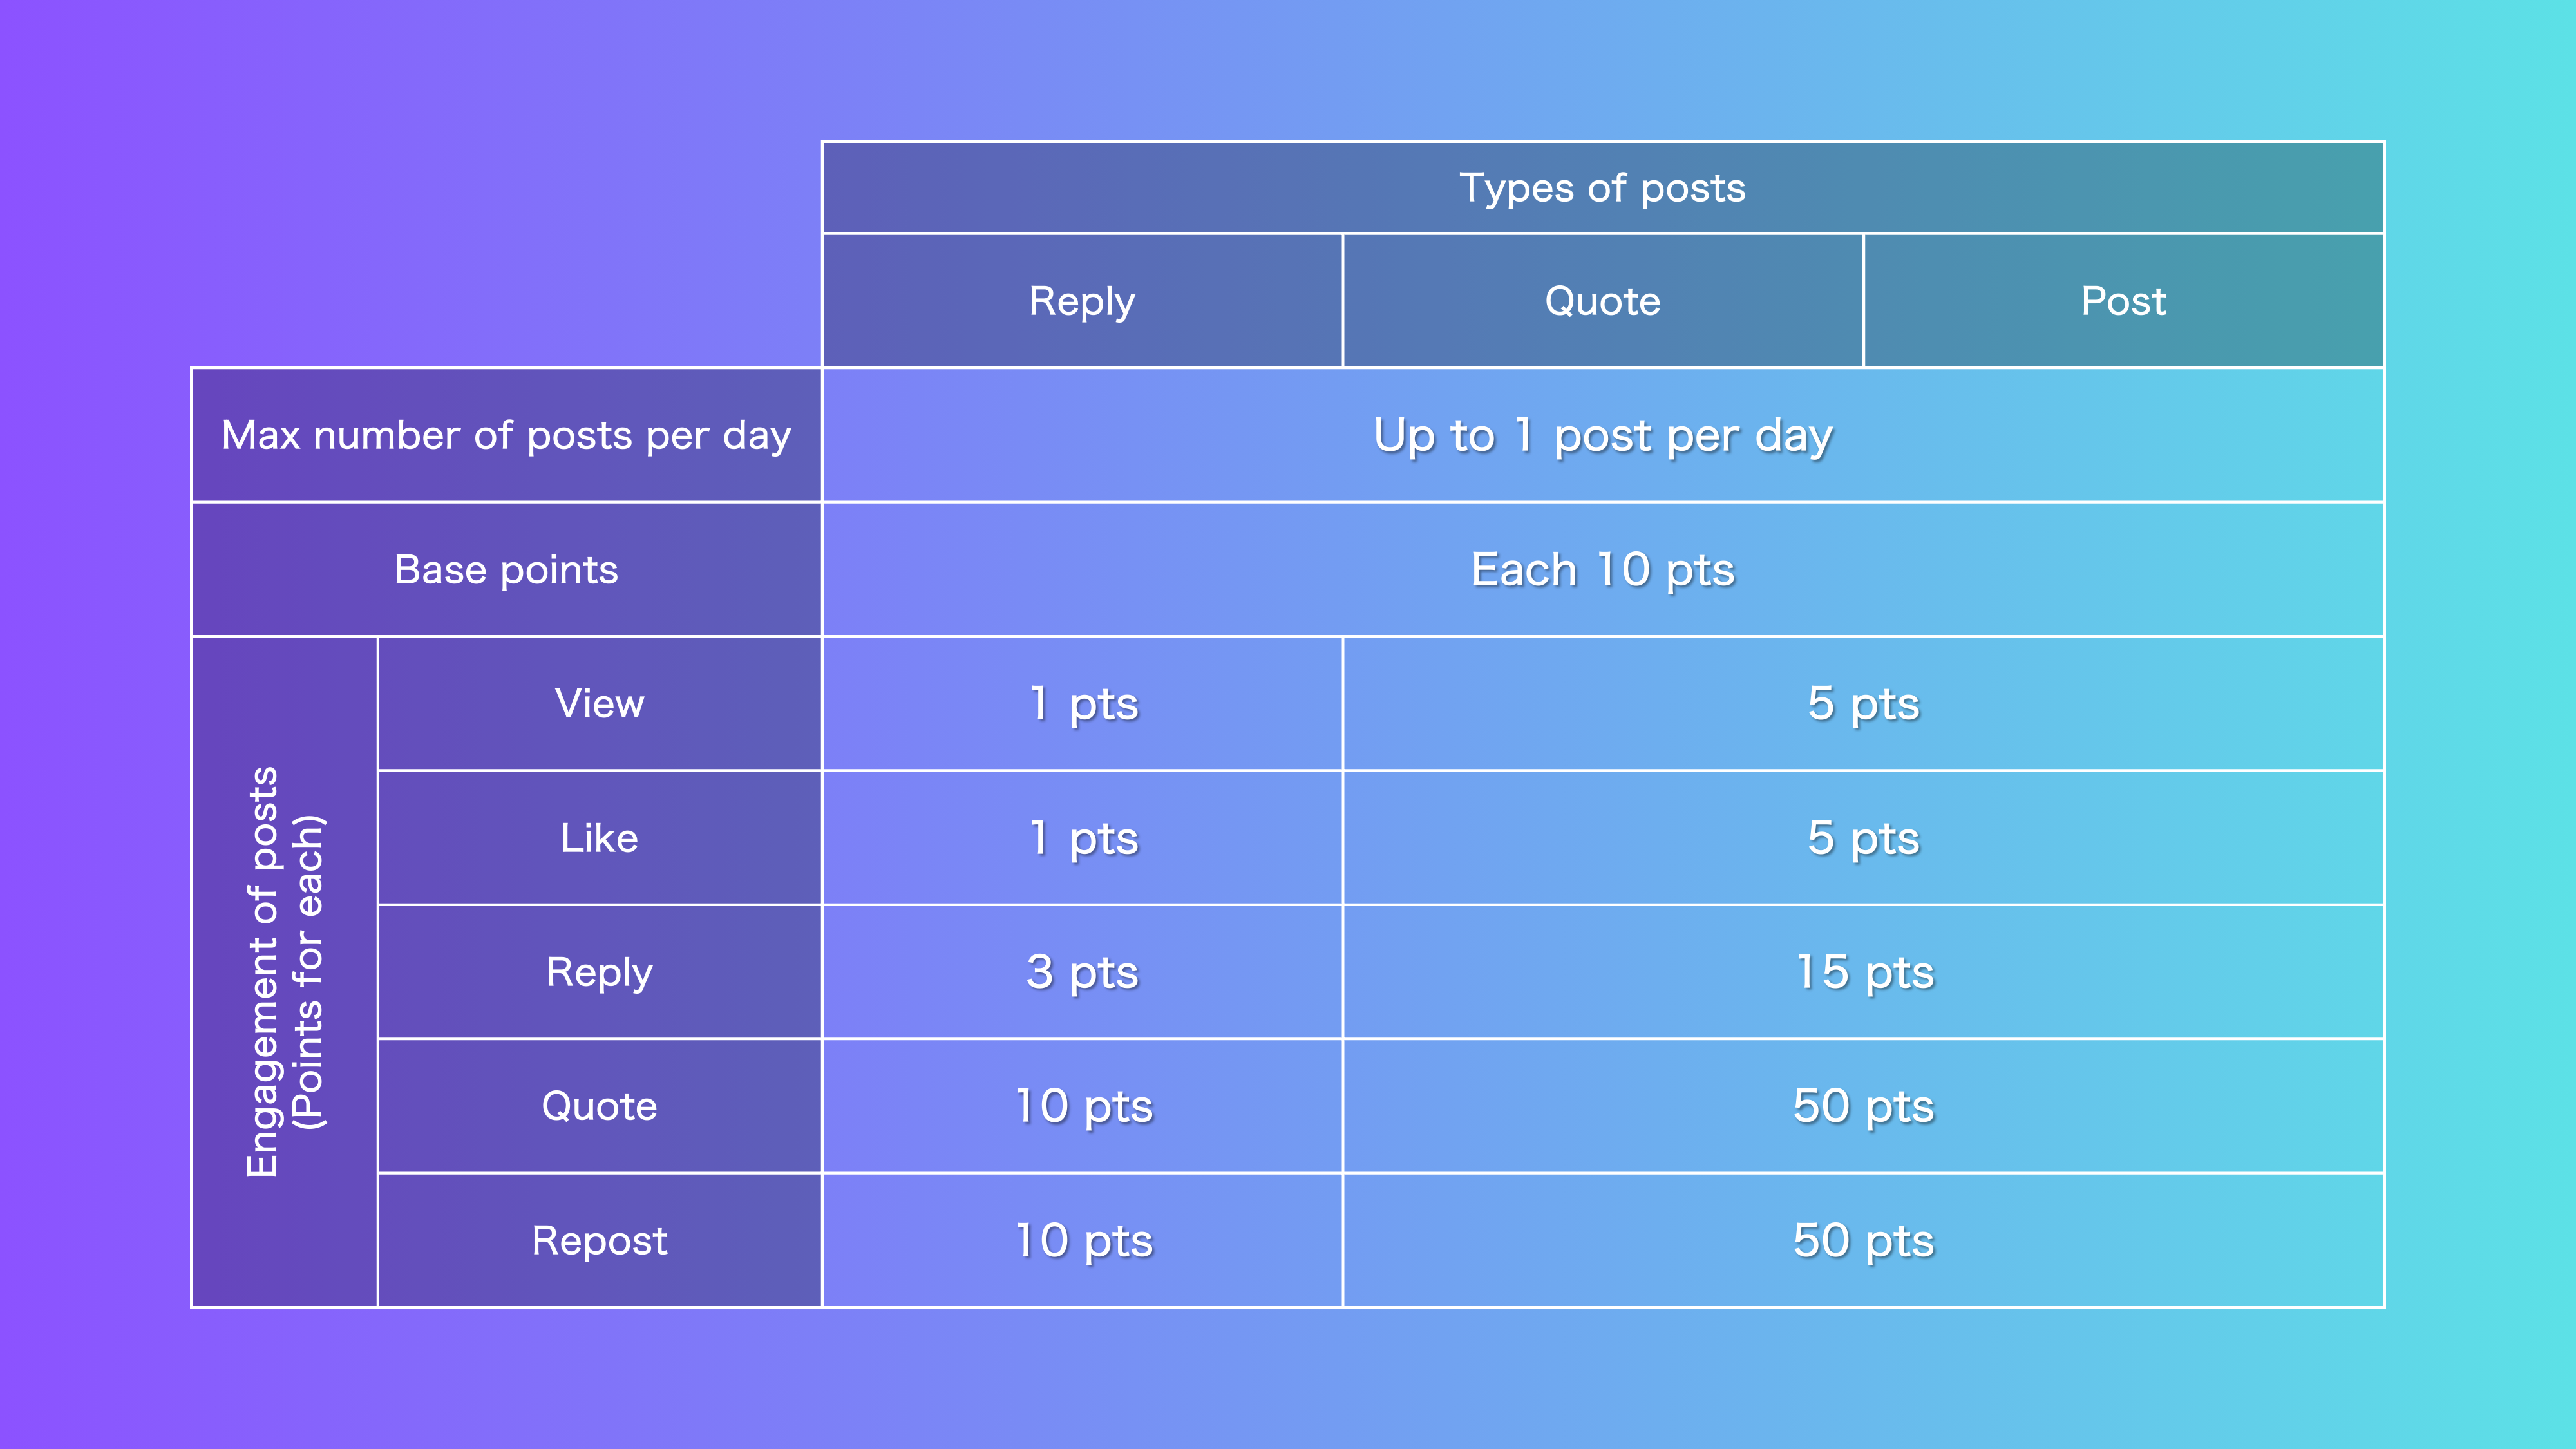This screenshot has height=1449, width=2576.
Task: Click the "10 pts" cell in Quote row
Action: 1082,1106
